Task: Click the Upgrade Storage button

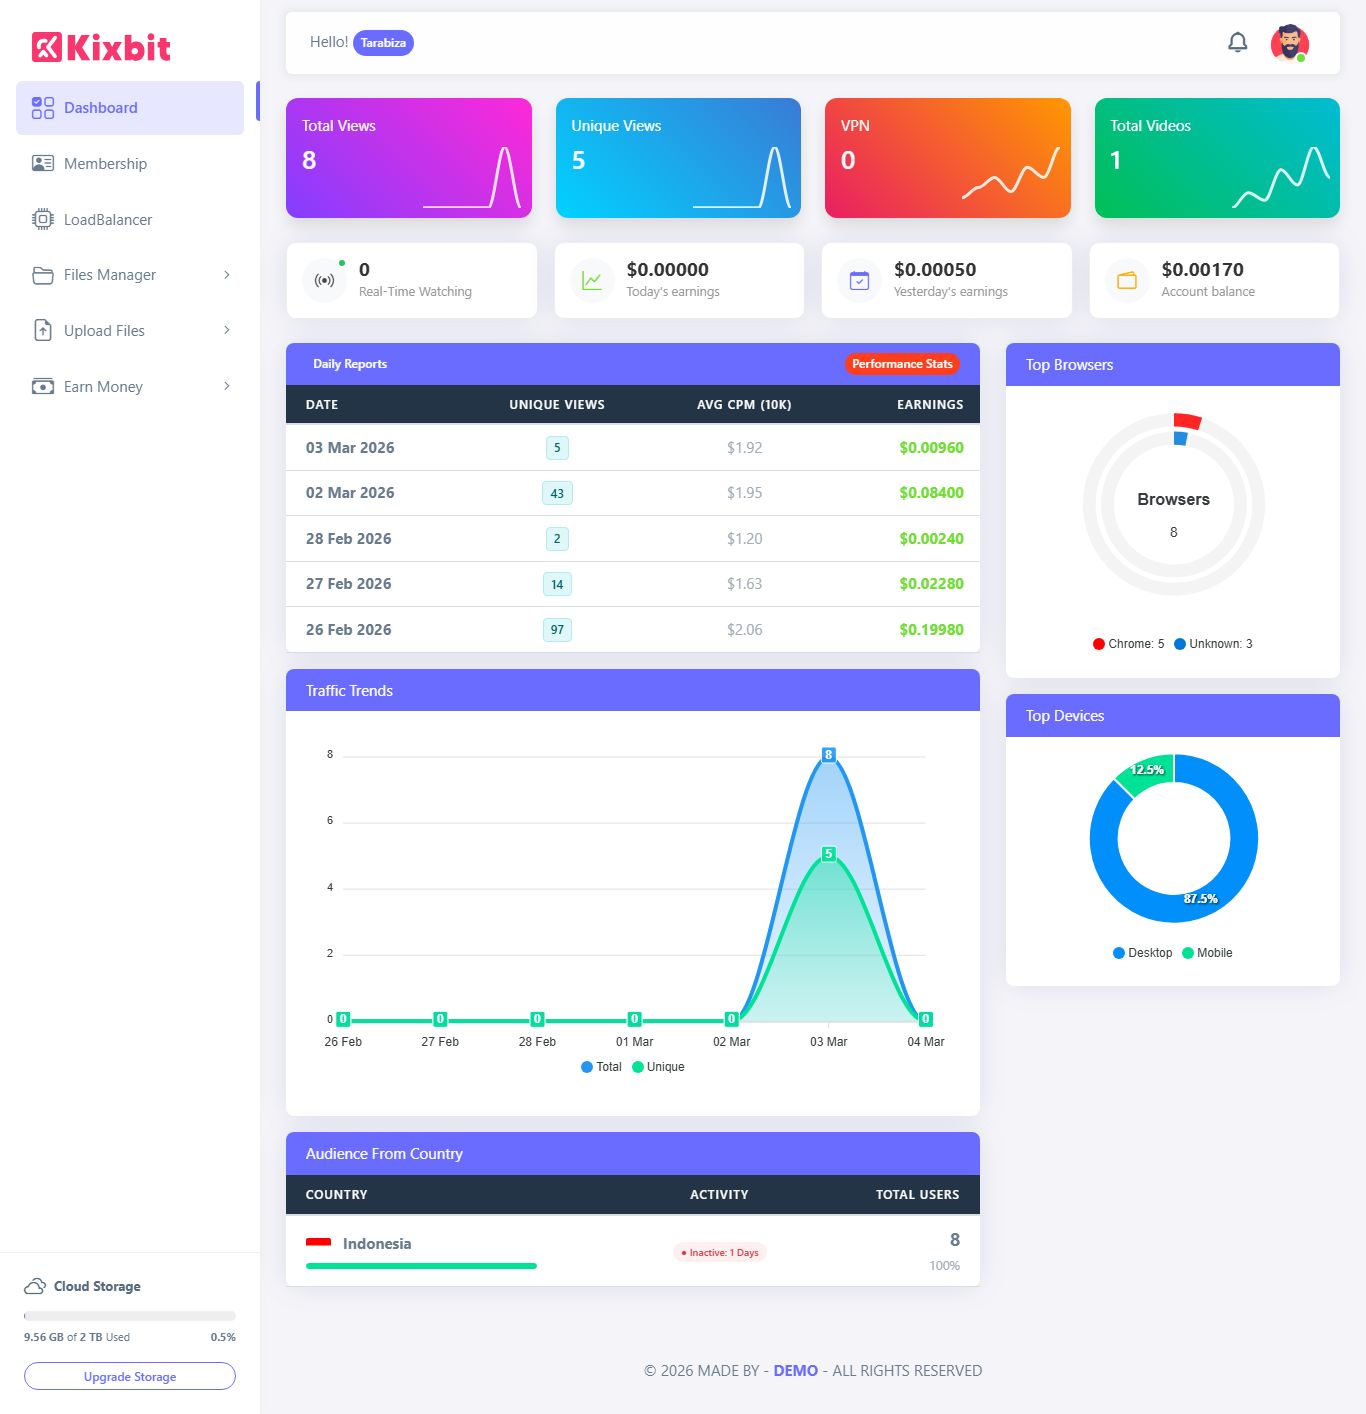Action: point(130,1376)
